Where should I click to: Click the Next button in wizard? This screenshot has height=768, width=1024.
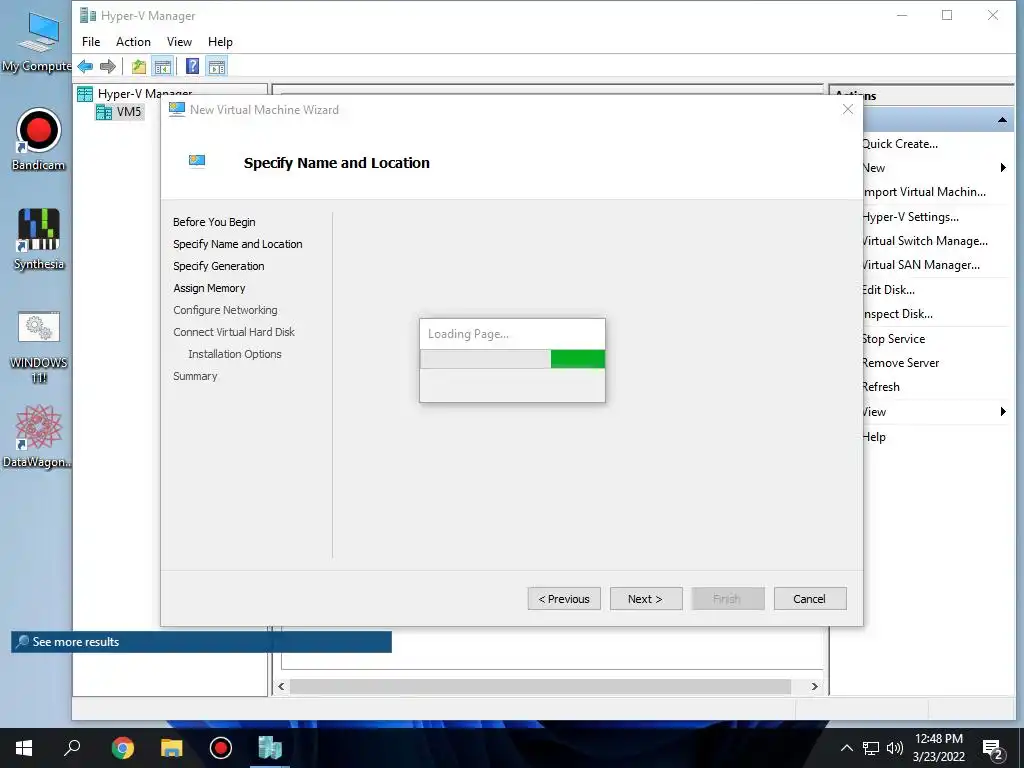(646, 599)
